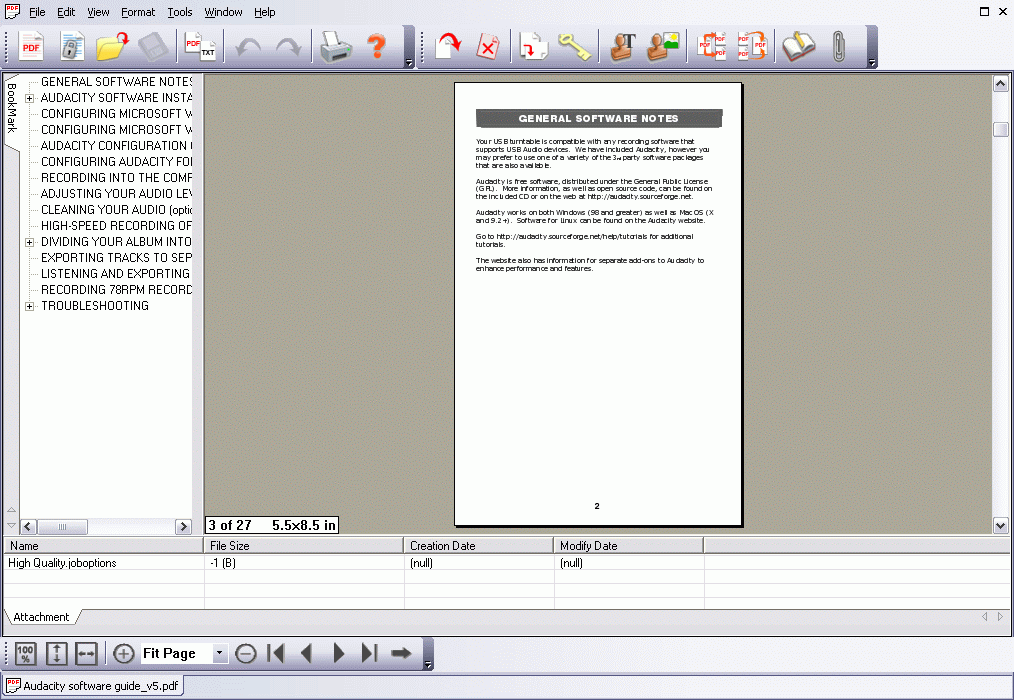Rotate the current page

coord(447,46)
